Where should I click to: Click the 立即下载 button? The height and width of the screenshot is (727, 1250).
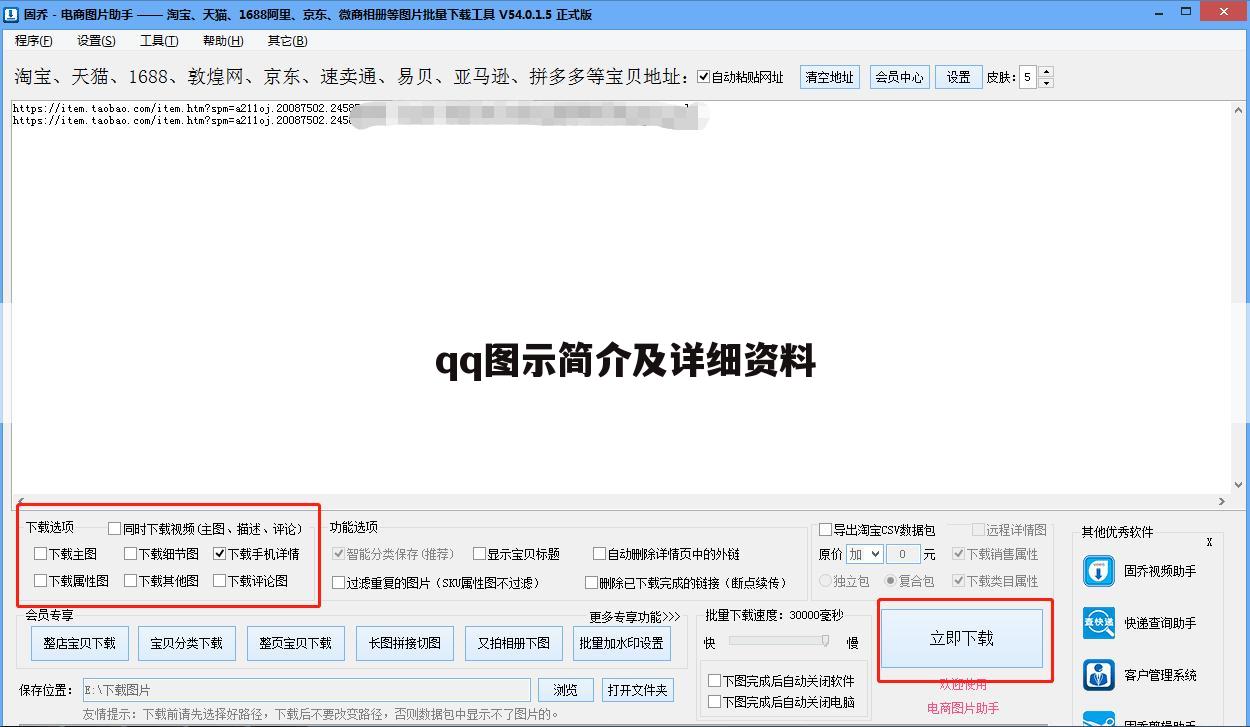(961, 639)
